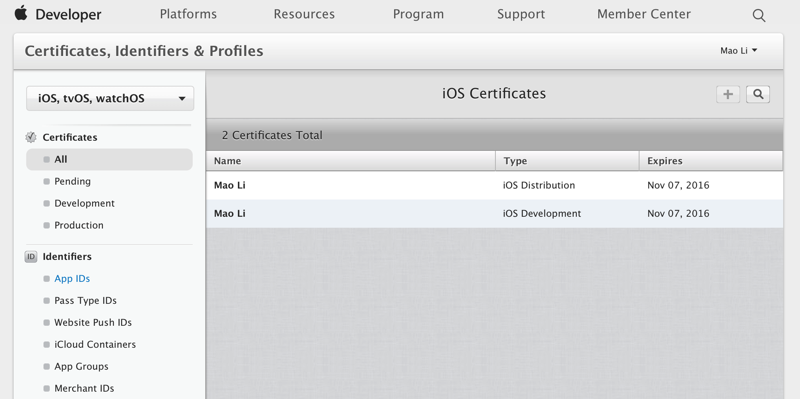Open the Platforms menu
Screen dimensions: 800x399
tap(188, 14)
